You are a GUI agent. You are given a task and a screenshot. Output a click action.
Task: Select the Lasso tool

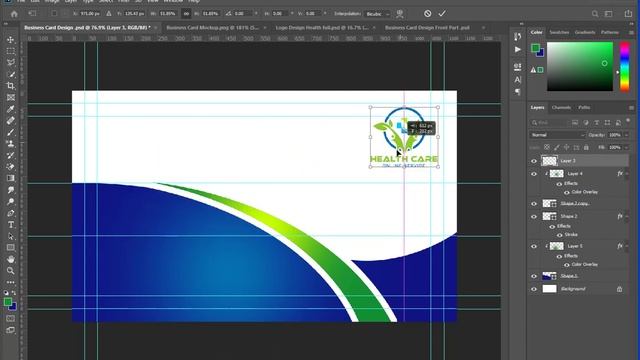(x=11, y=62)
